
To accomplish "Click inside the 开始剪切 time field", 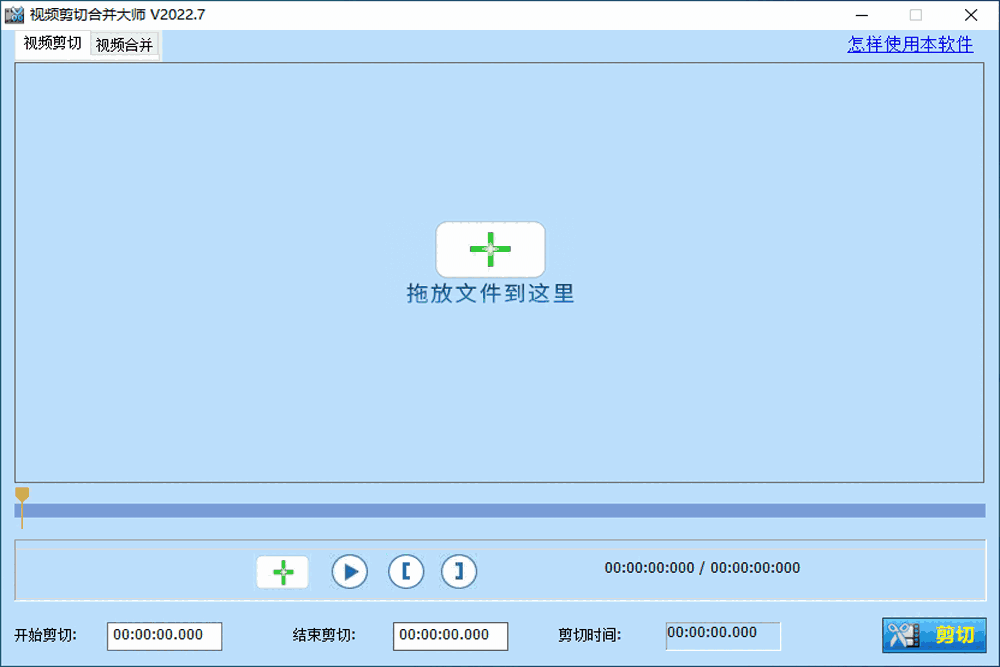I will (164, 636).
